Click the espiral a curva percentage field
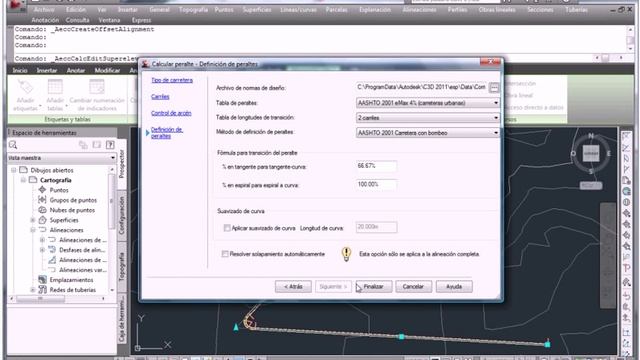Image resolution: width=640 pixels, height=360 pixels. [x=376, y=184]
